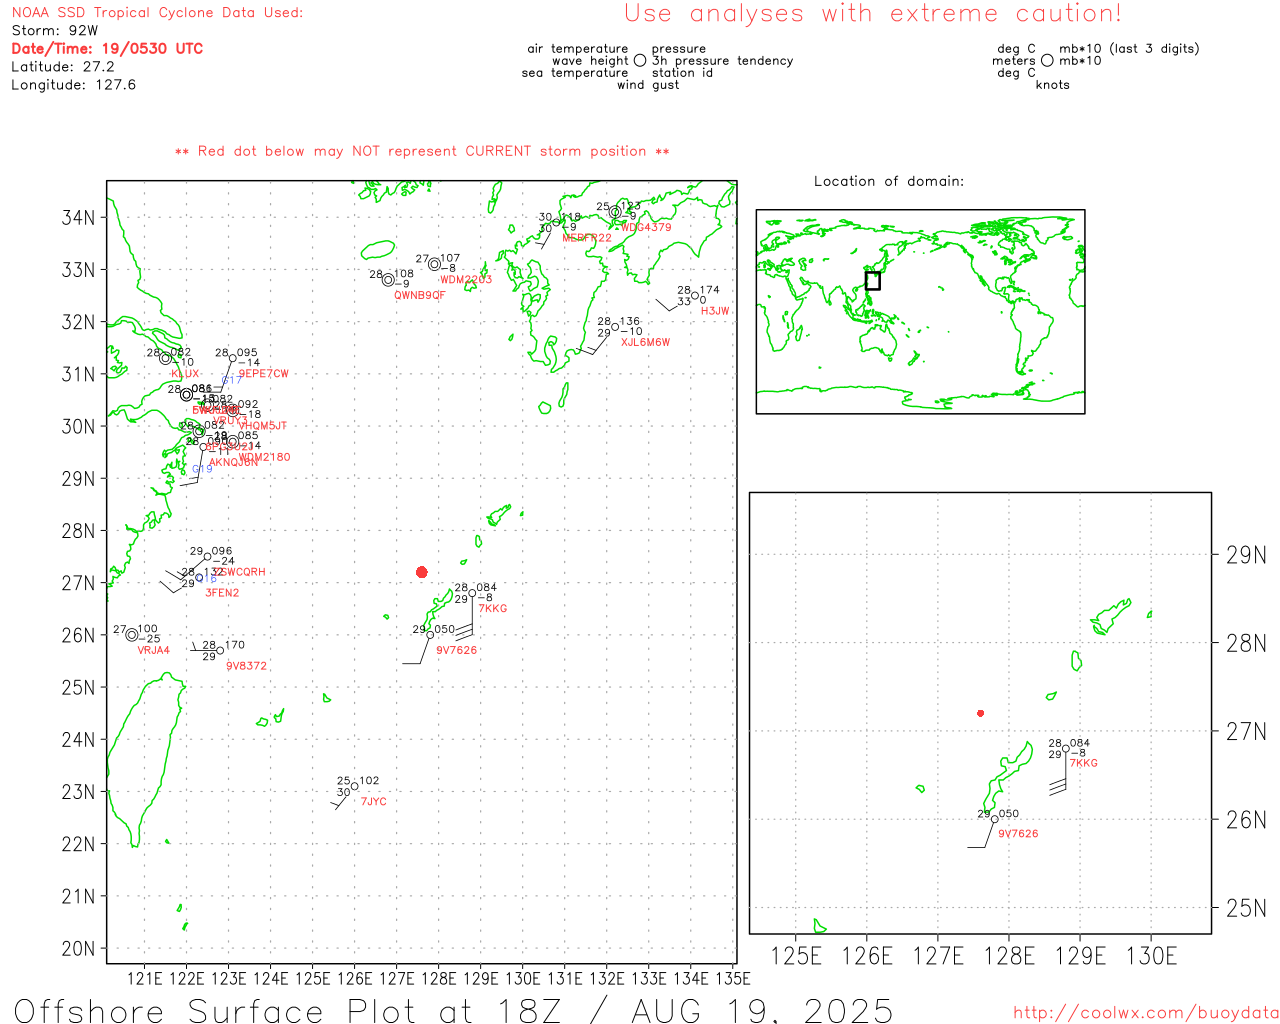This screenshot has width=1280, height=1024.
Task: Click the station ID XJL6M6W
Action: coord(645,342)
